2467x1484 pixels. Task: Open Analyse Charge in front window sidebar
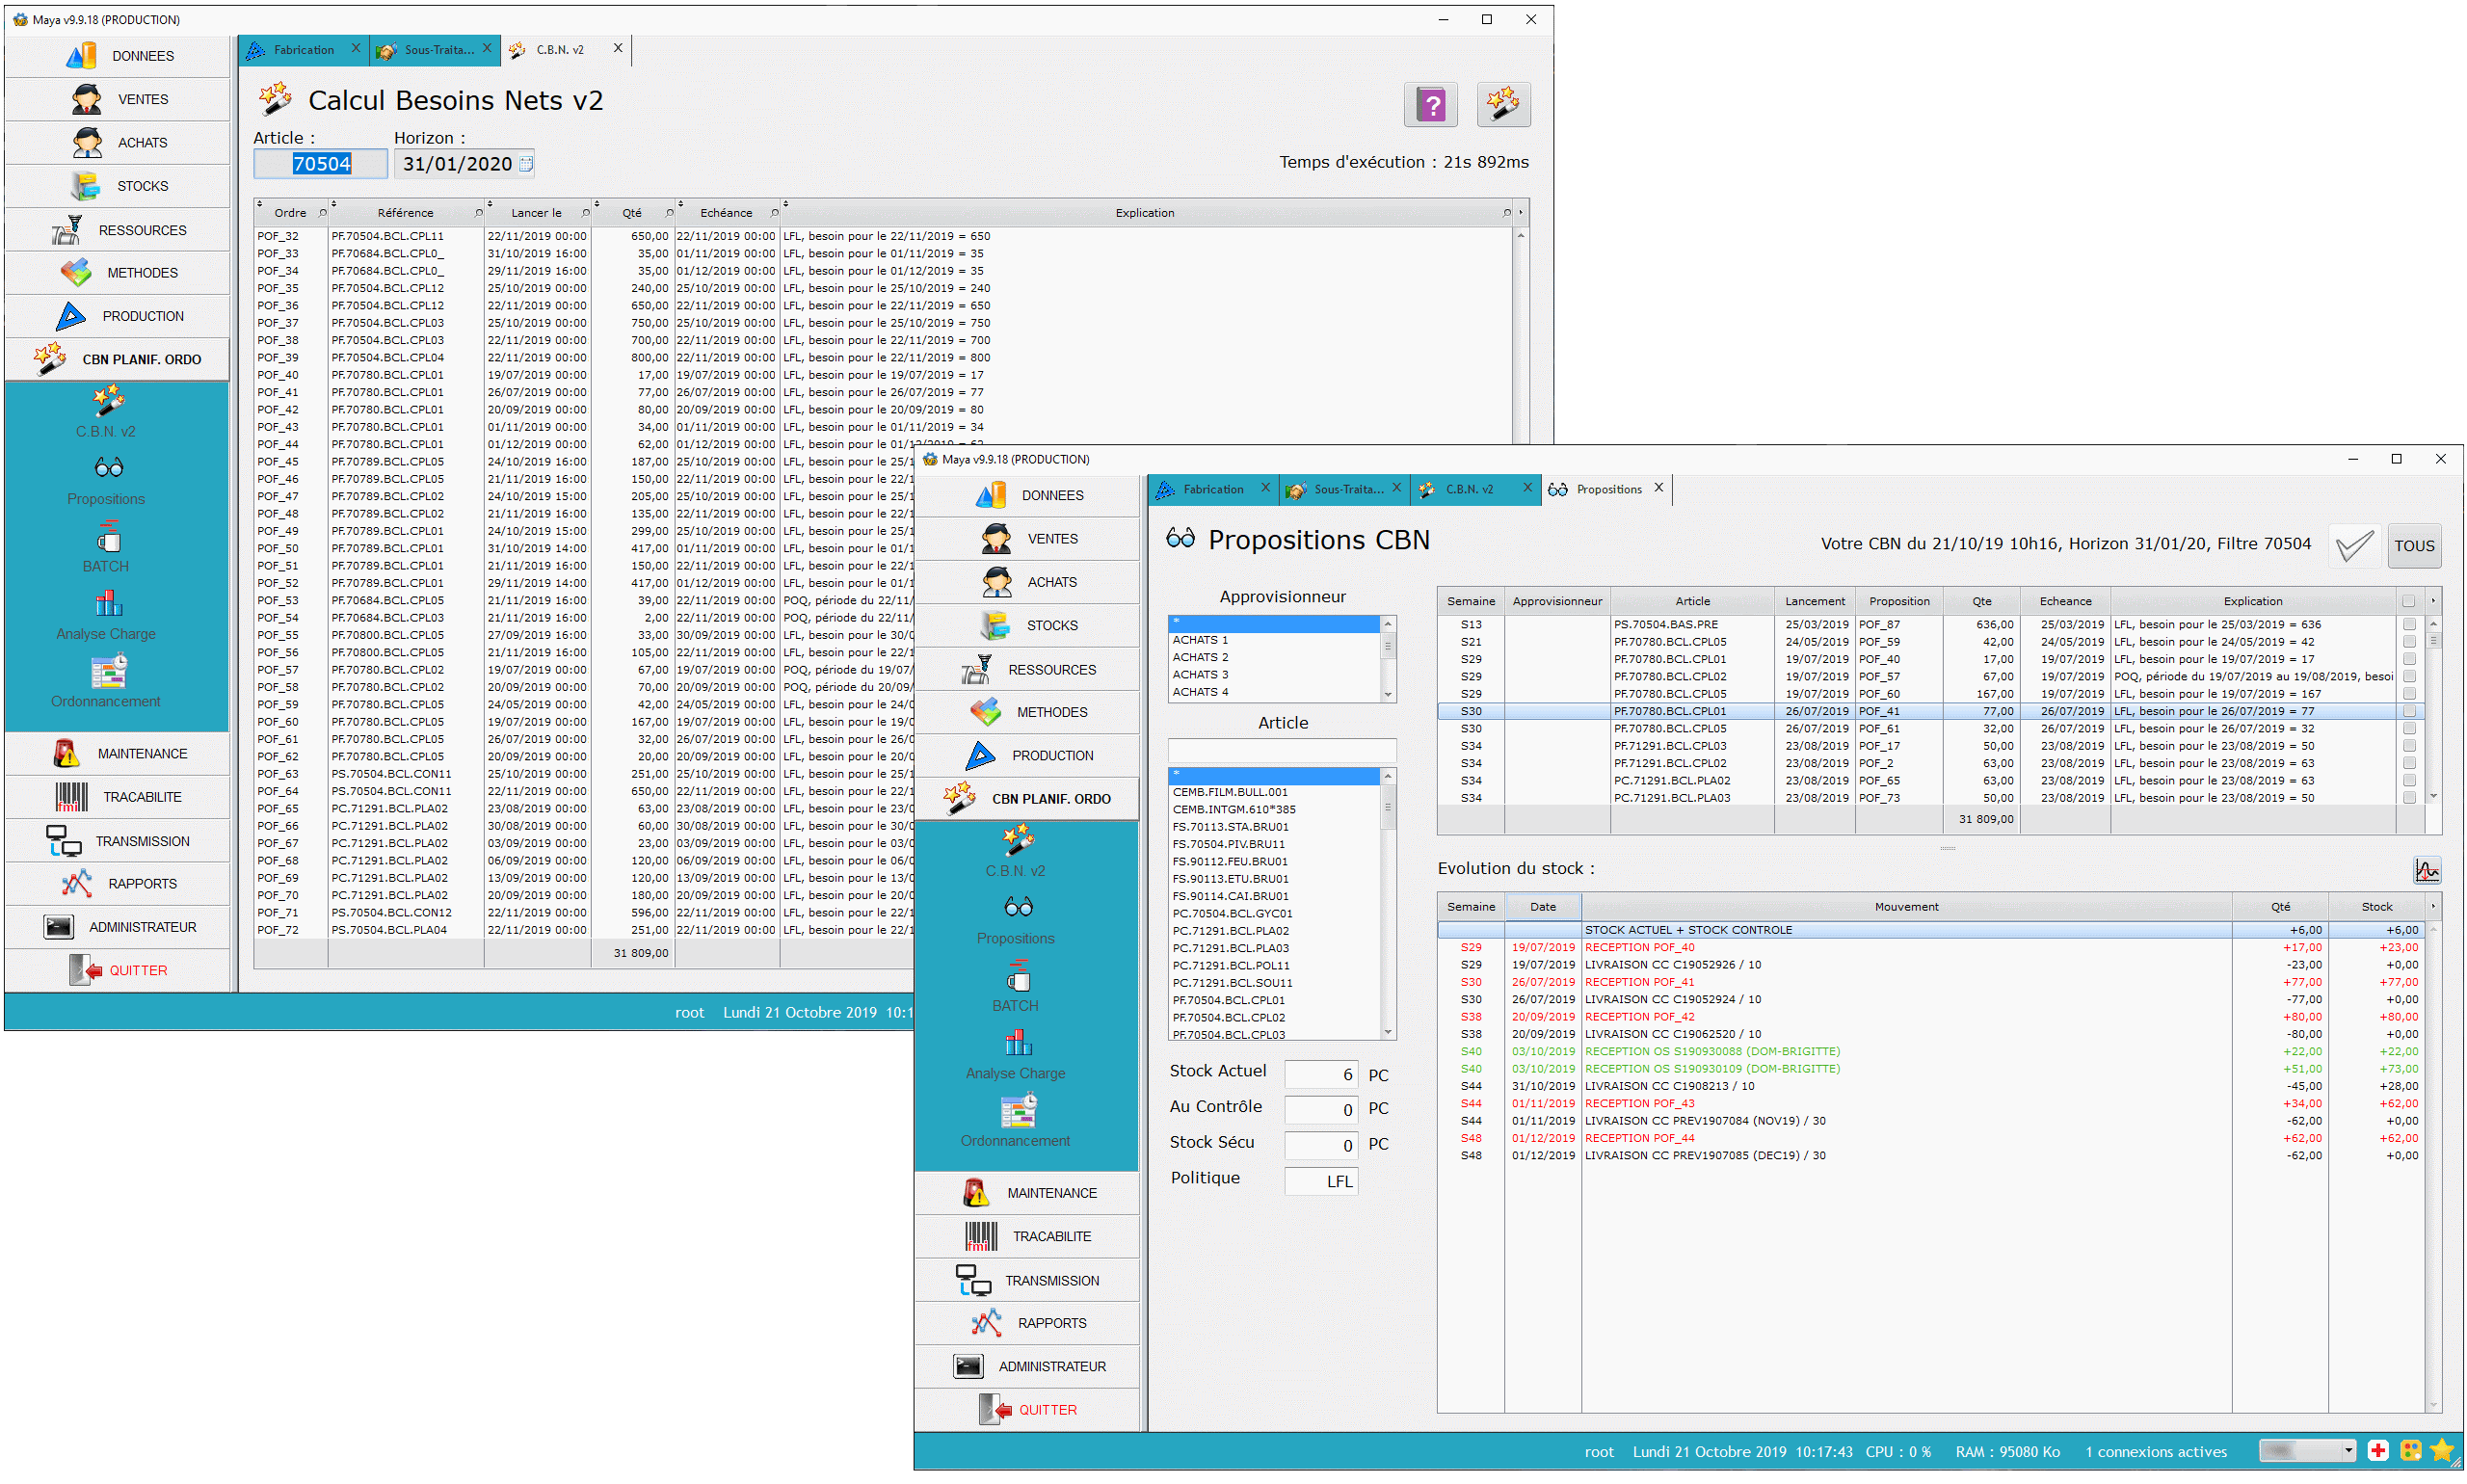[1016, 1054]
